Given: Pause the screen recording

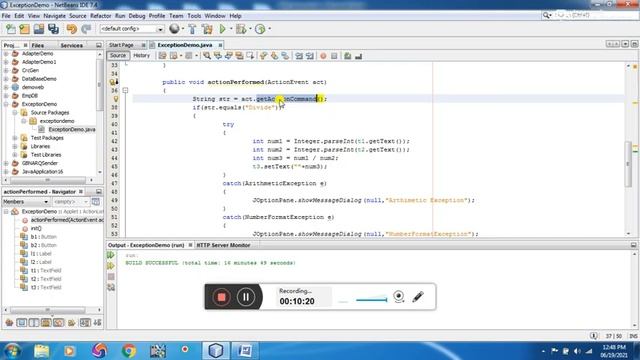Looking at the screenshot, I should [x=246, y=297].
